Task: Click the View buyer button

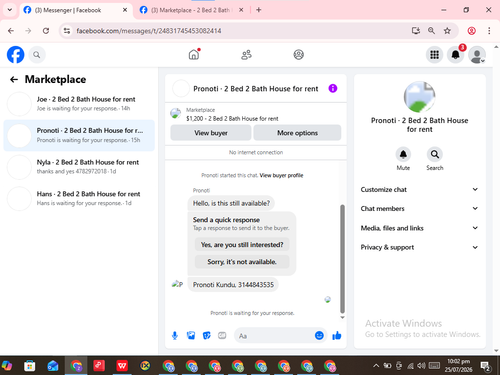Action: 211,133
